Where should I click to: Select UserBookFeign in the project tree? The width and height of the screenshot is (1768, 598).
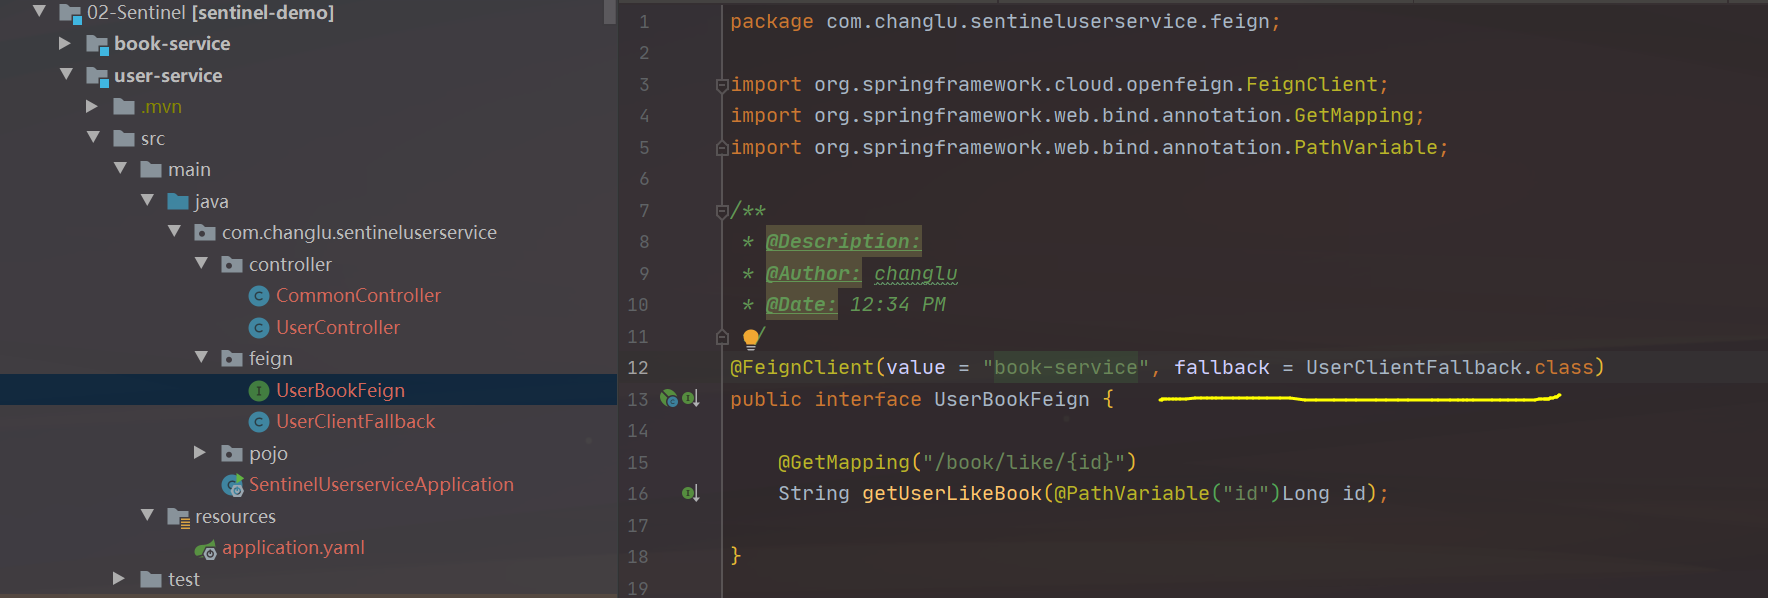(340, 390)
